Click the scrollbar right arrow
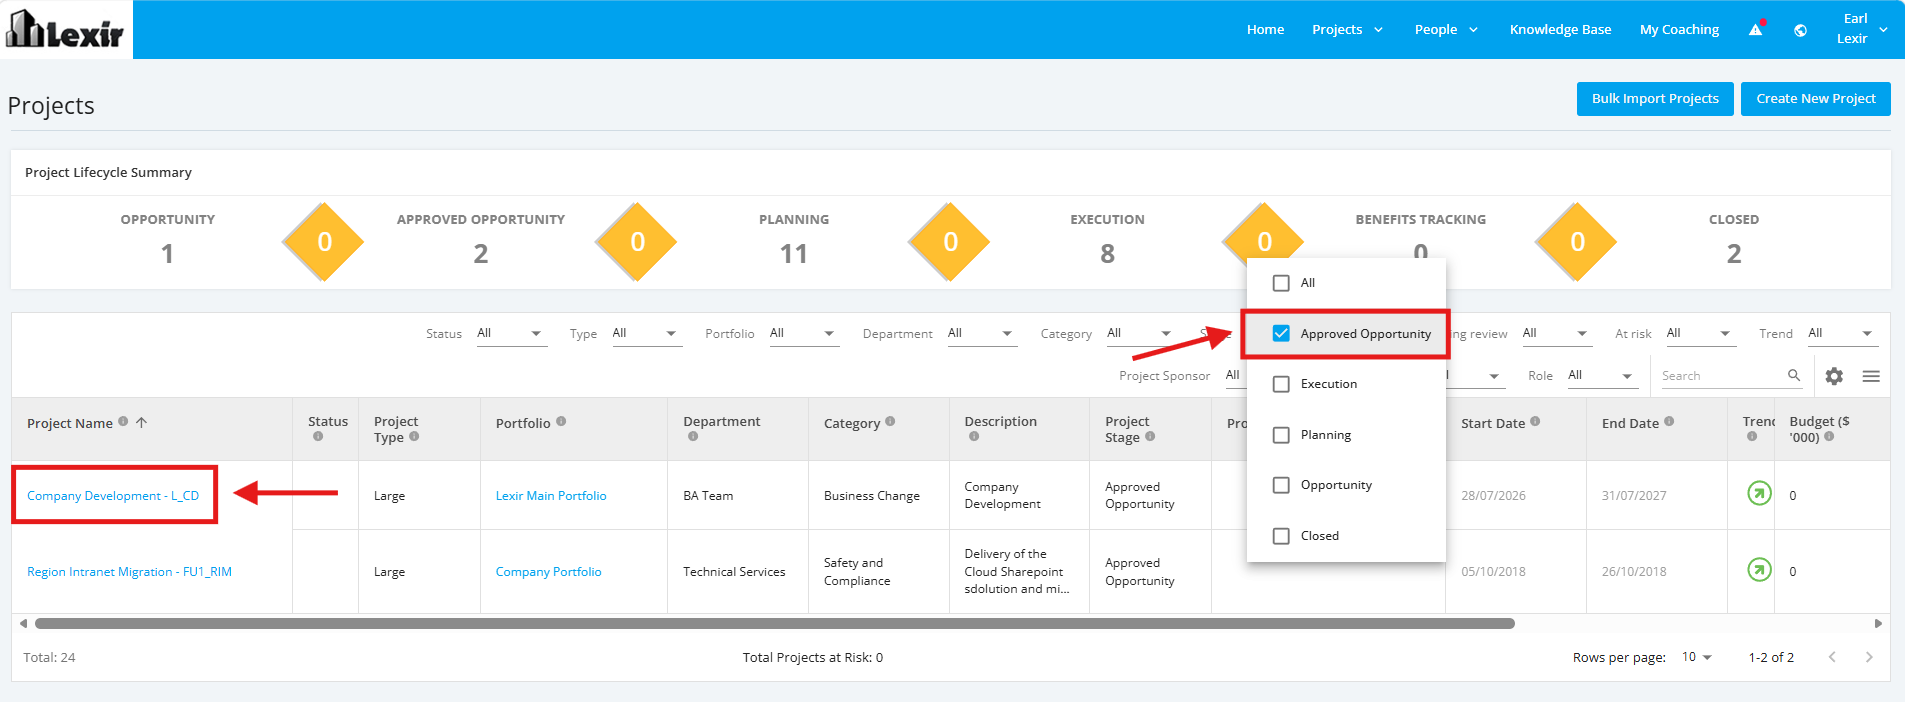1905x702 pixels. coord(1878,623)
